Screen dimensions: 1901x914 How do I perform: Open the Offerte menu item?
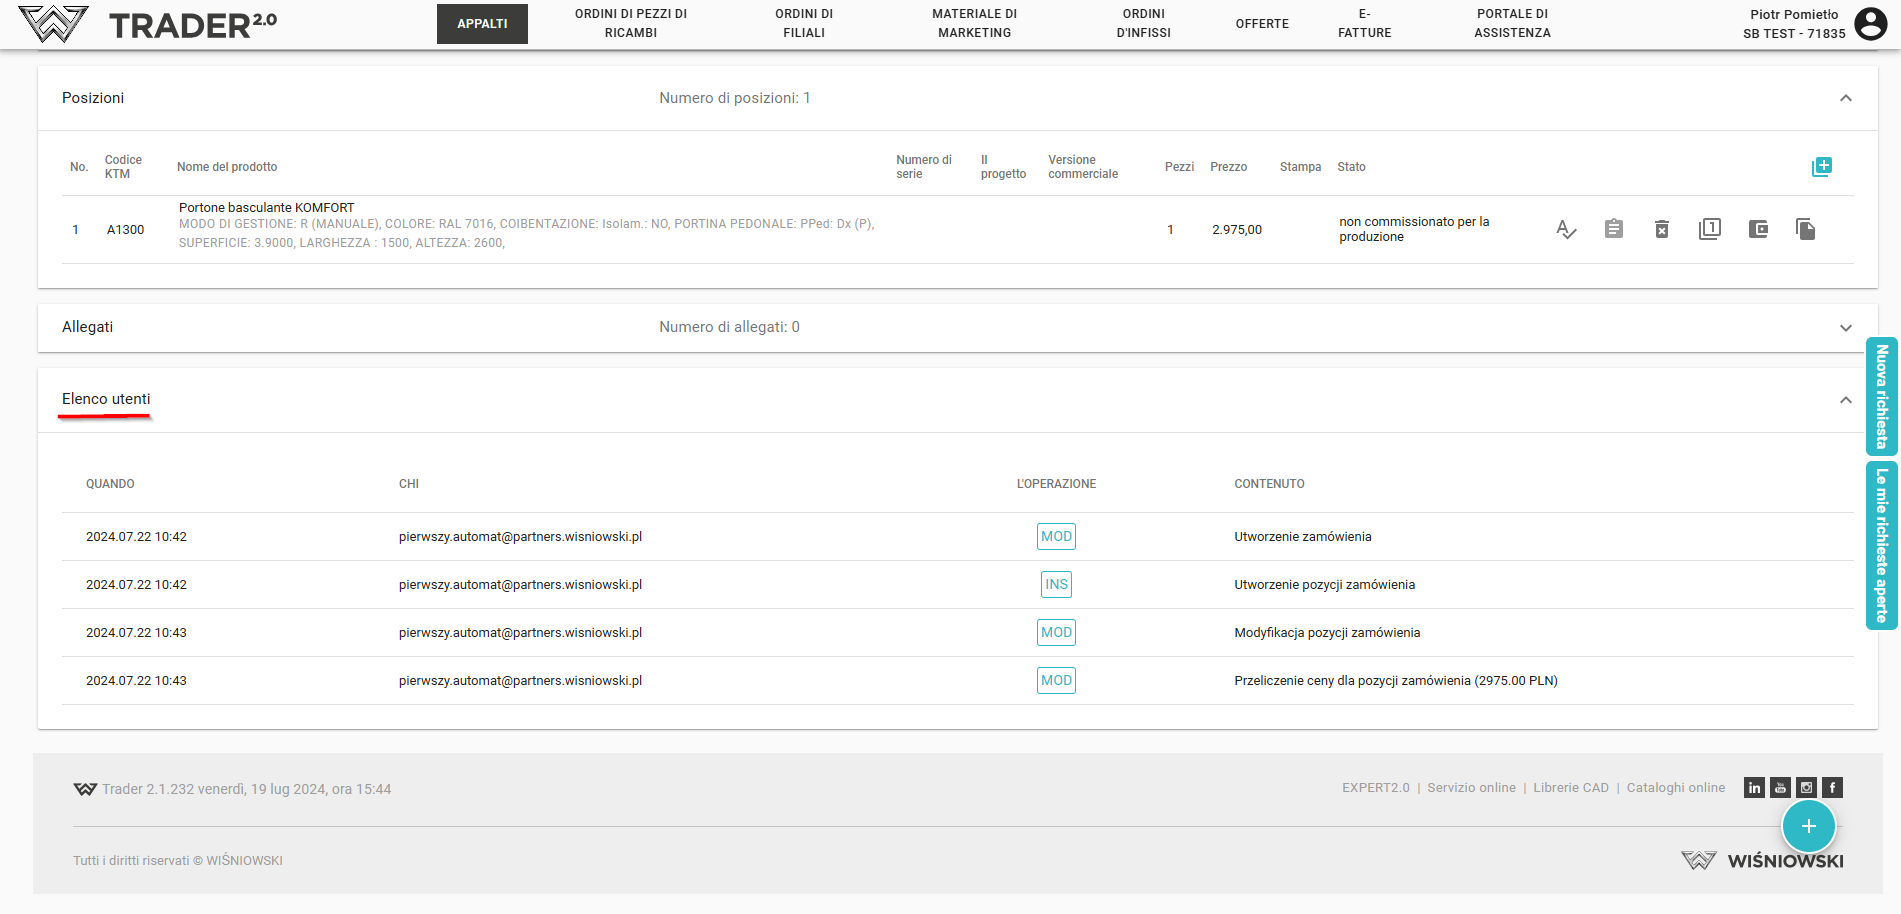click(x=1261, y=24)
